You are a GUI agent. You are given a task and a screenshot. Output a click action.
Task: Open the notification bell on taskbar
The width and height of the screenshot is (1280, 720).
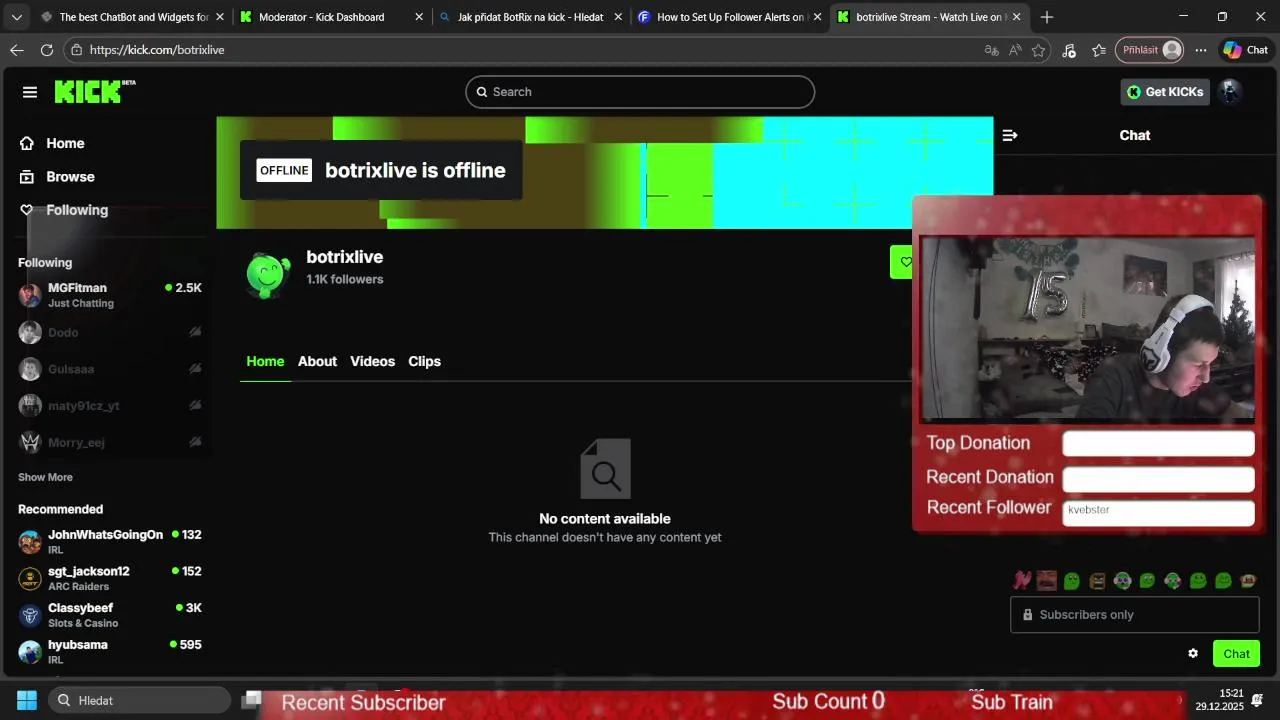point(1257,700)
